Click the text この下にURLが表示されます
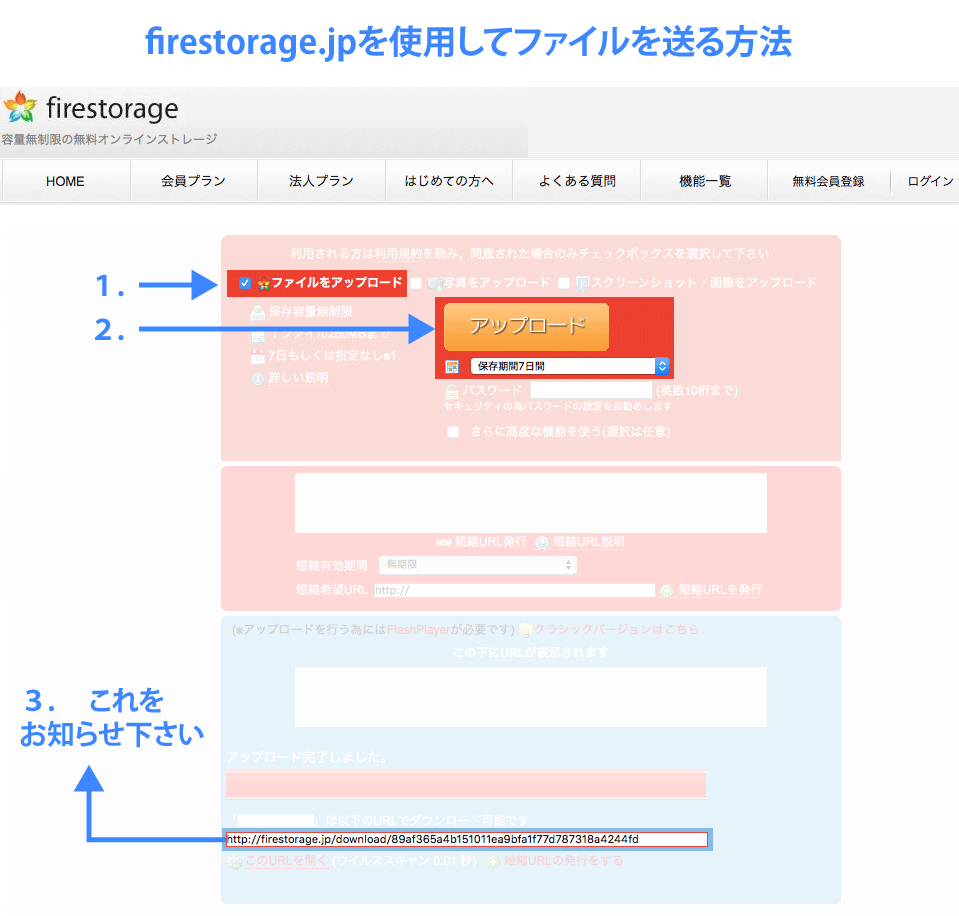The image size is (959, 916). (x=530, y=653)
